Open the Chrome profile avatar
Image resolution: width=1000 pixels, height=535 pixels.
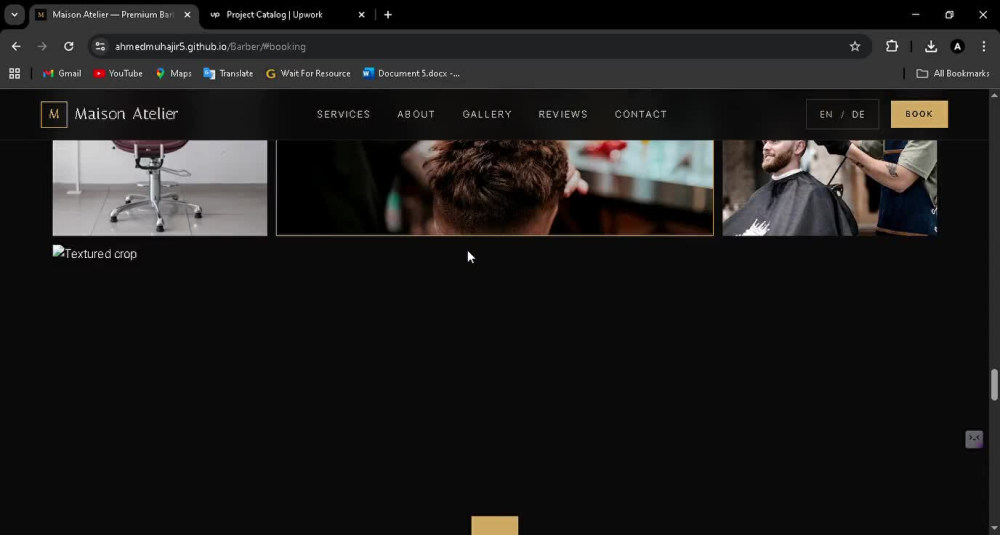tap(957, 47)
